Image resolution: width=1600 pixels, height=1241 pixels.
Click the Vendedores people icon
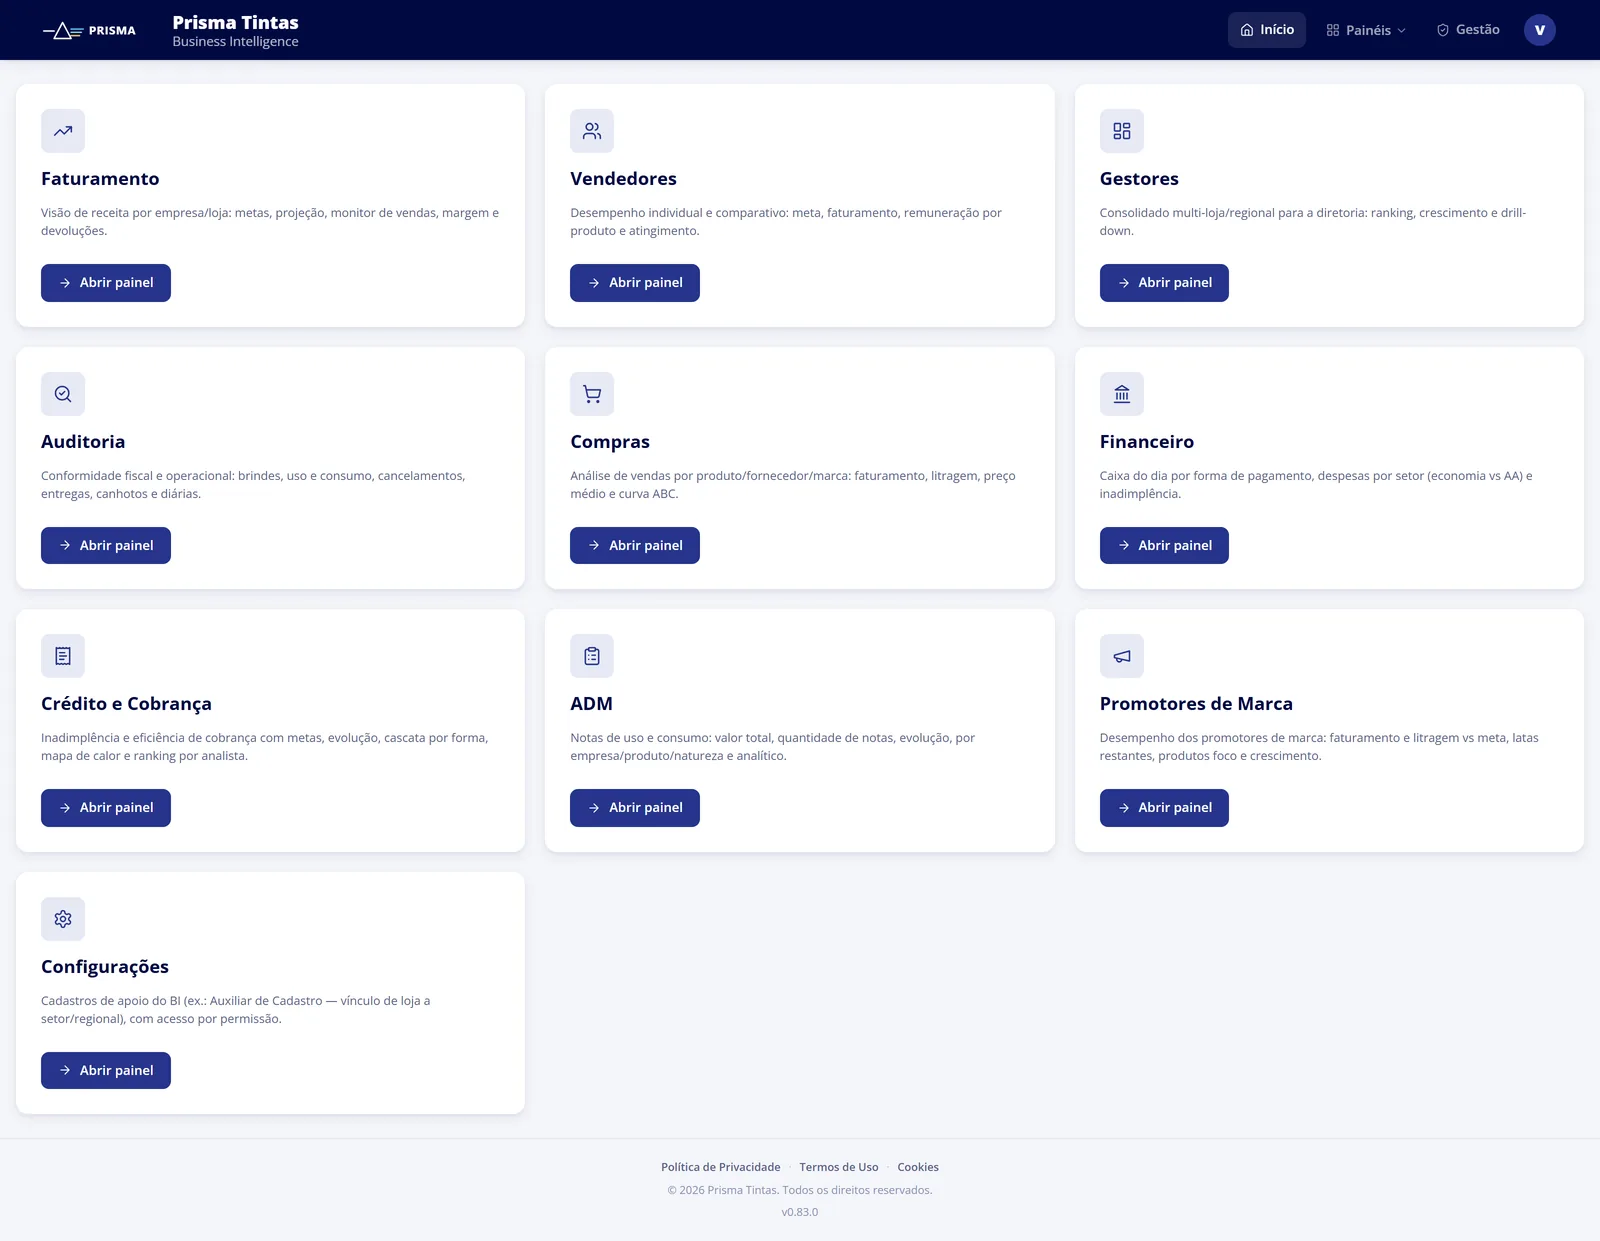click(x=592, y=131)
